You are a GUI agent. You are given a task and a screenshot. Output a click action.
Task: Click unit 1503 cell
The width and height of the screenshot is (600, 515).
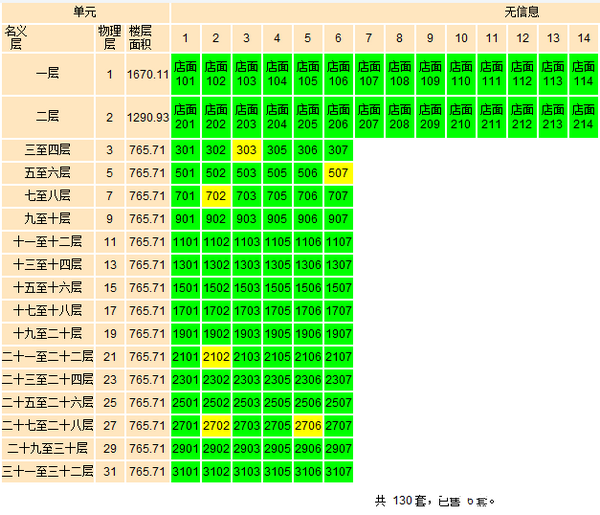click(x=246, y=288)
